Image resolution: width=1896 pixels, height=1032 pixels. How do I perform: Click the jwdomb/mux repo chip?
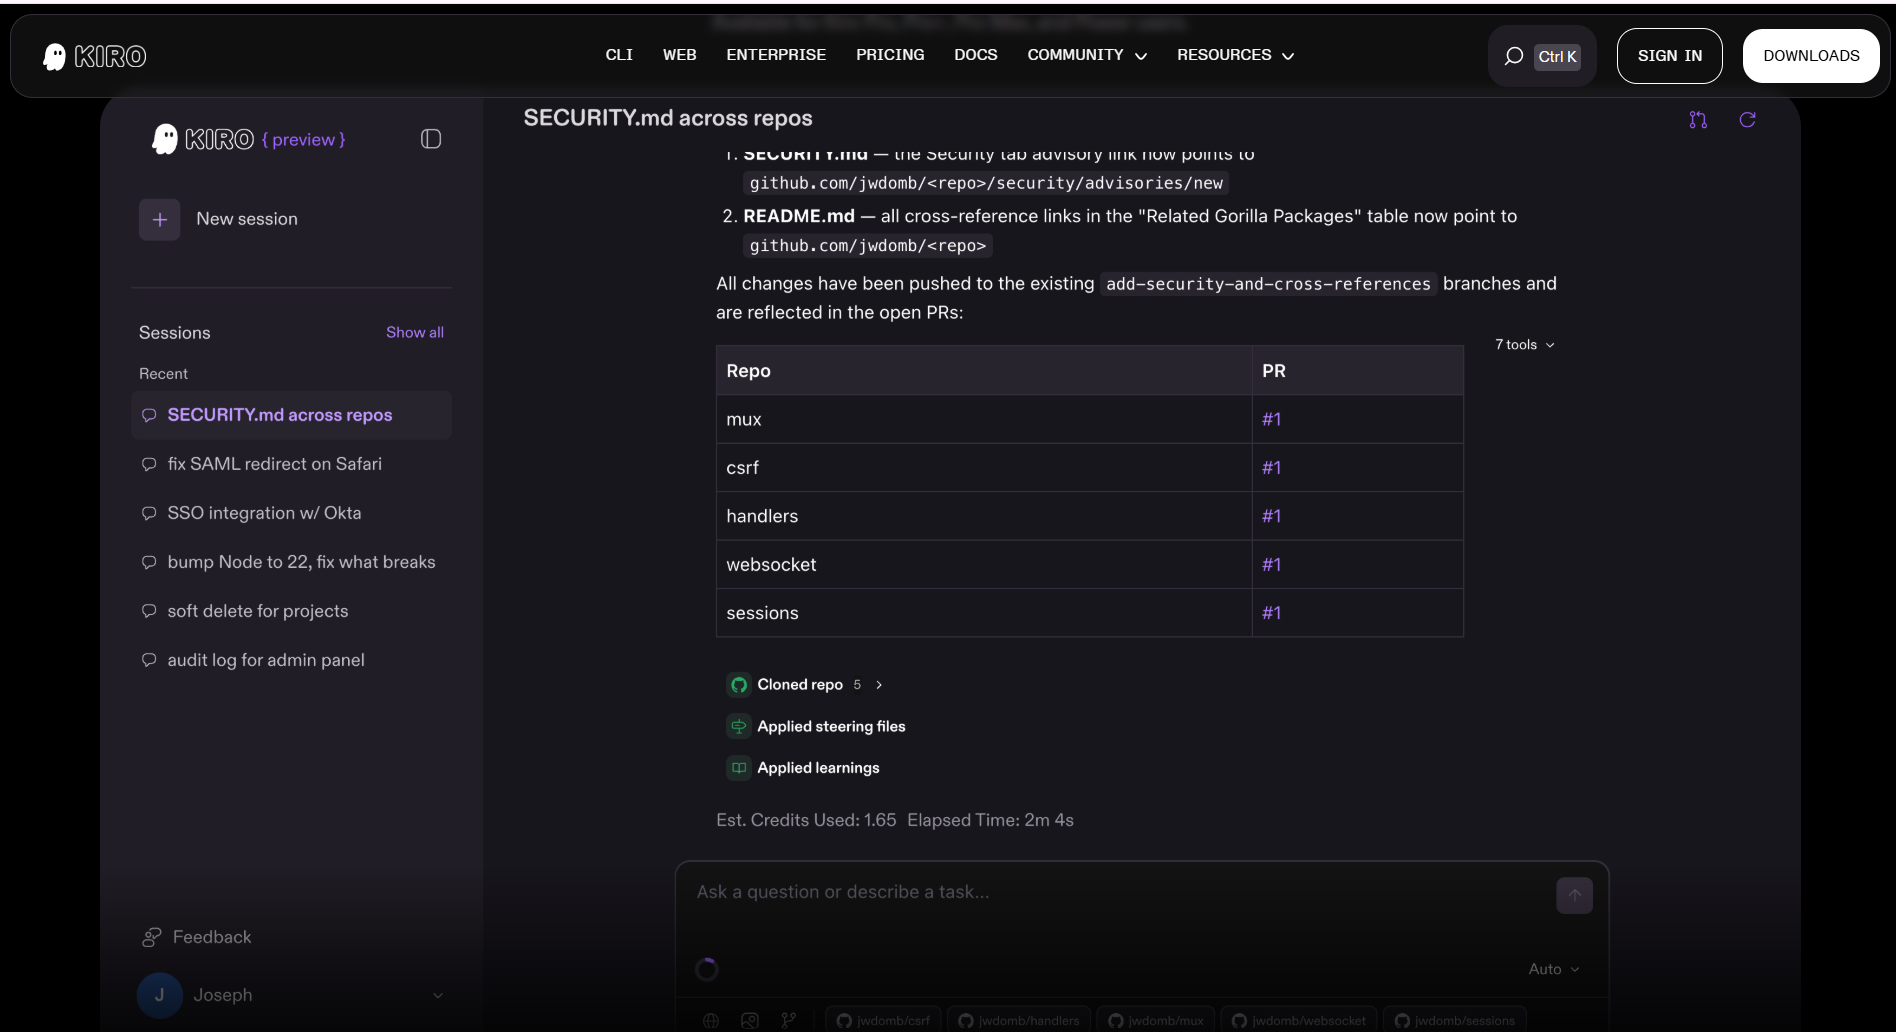(1155, 1020)
